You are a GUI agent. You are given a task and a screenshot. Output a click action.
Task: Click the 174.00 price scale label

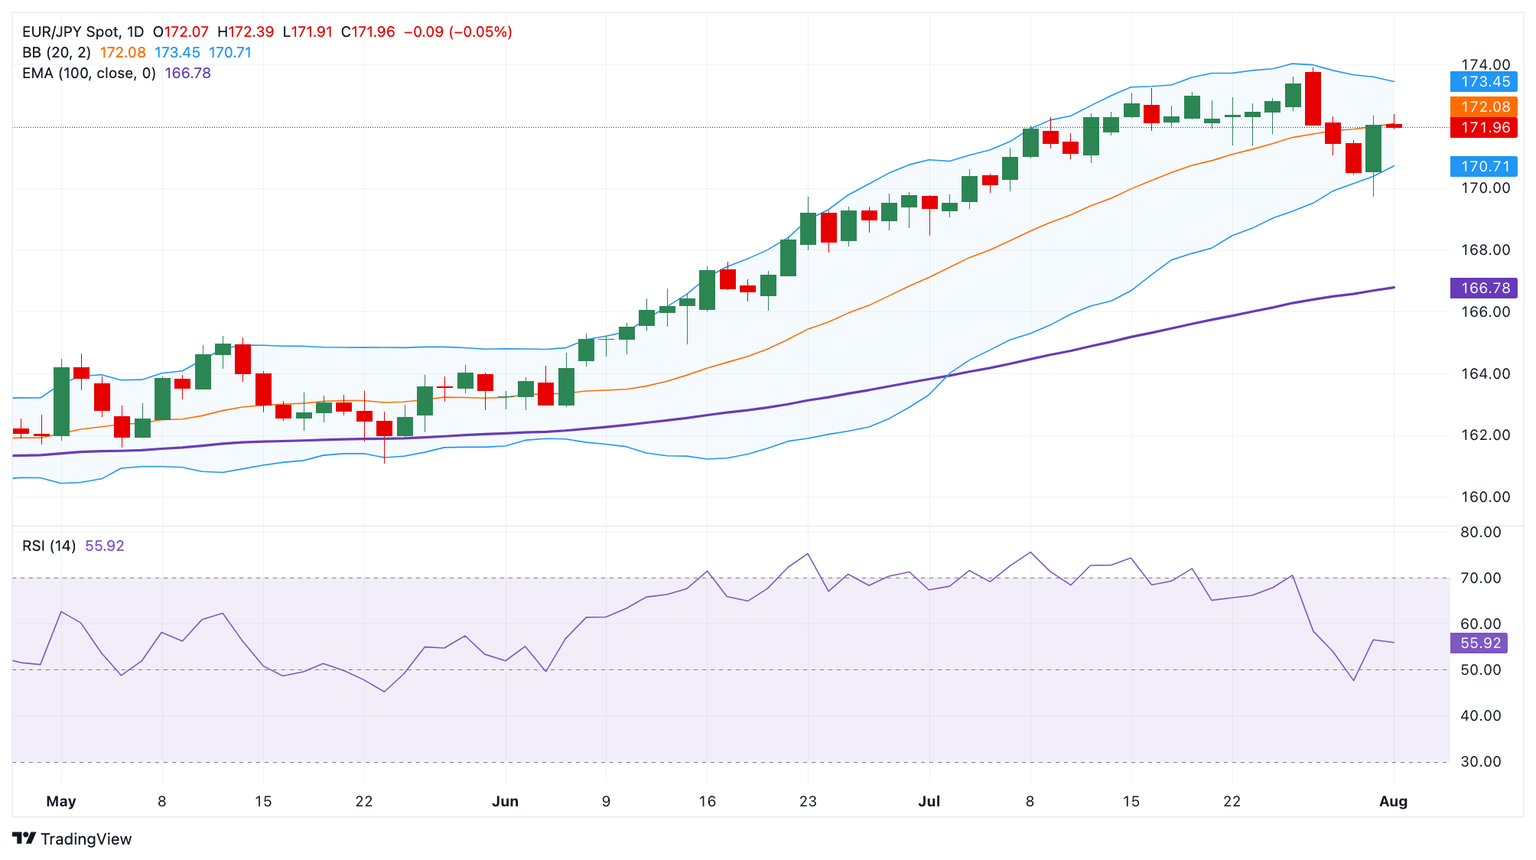click(x=1484, y=65)
